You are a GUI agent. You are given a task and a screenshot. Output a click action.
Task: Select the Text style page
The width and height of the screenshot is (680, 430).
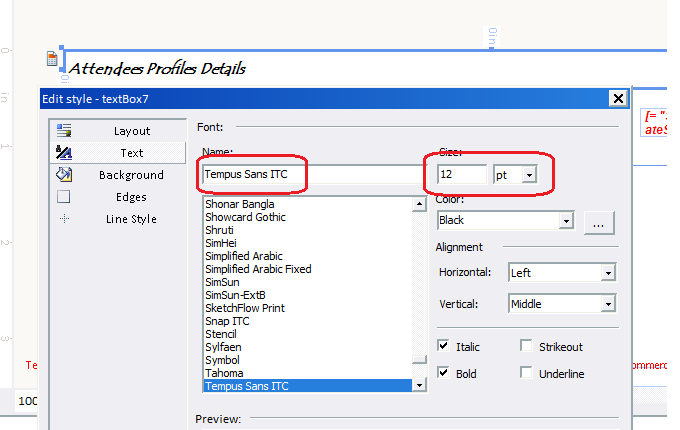[x=118, y=153]
